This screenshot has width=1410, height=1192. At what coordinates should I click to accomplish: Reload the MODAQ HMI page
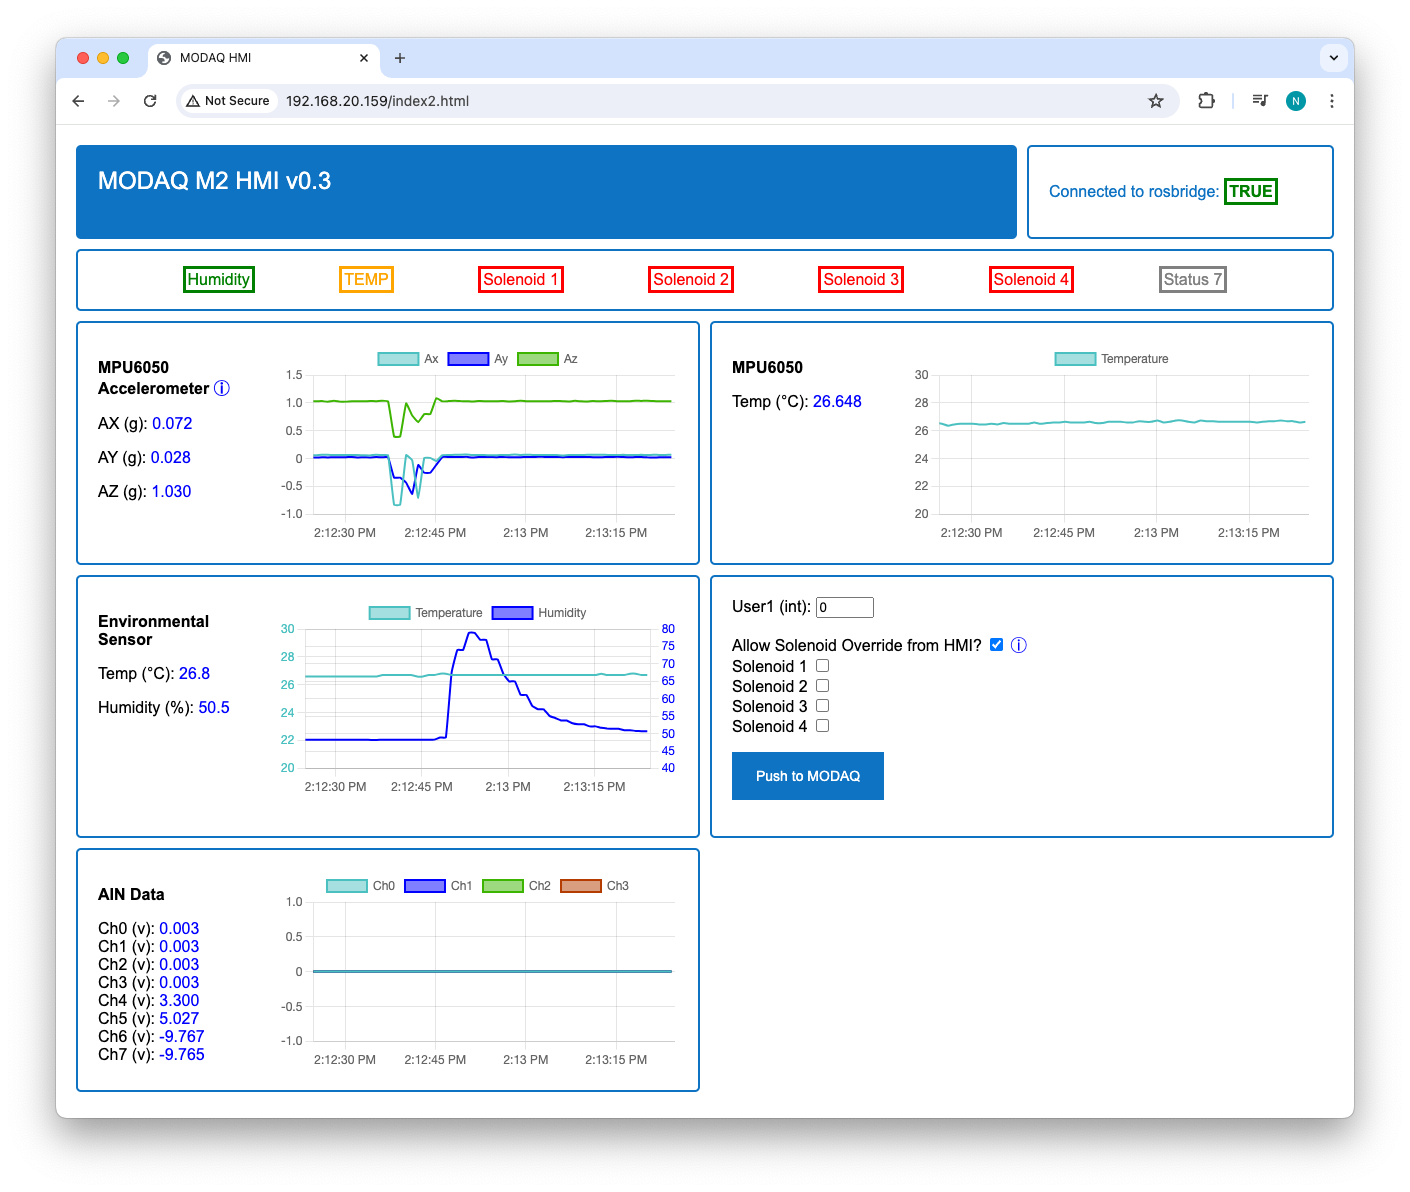[x=150, y=101]
